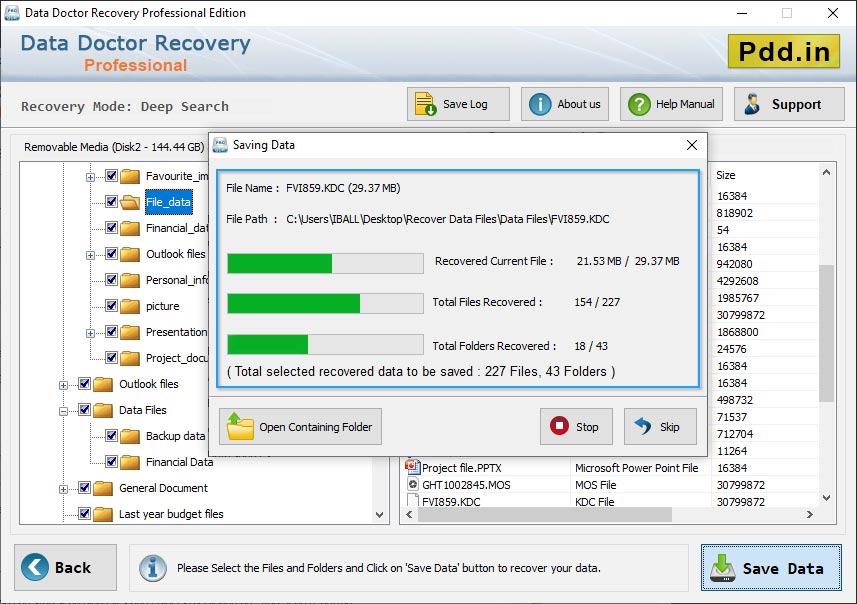Select the Personal_info folder label
Screen dimensions: 857x604
tap(177, 280)
